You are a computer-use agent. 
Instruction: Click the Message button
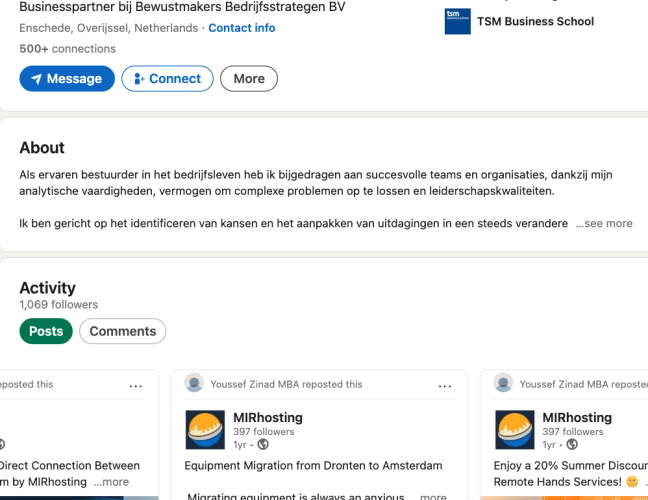click(67, 79)
